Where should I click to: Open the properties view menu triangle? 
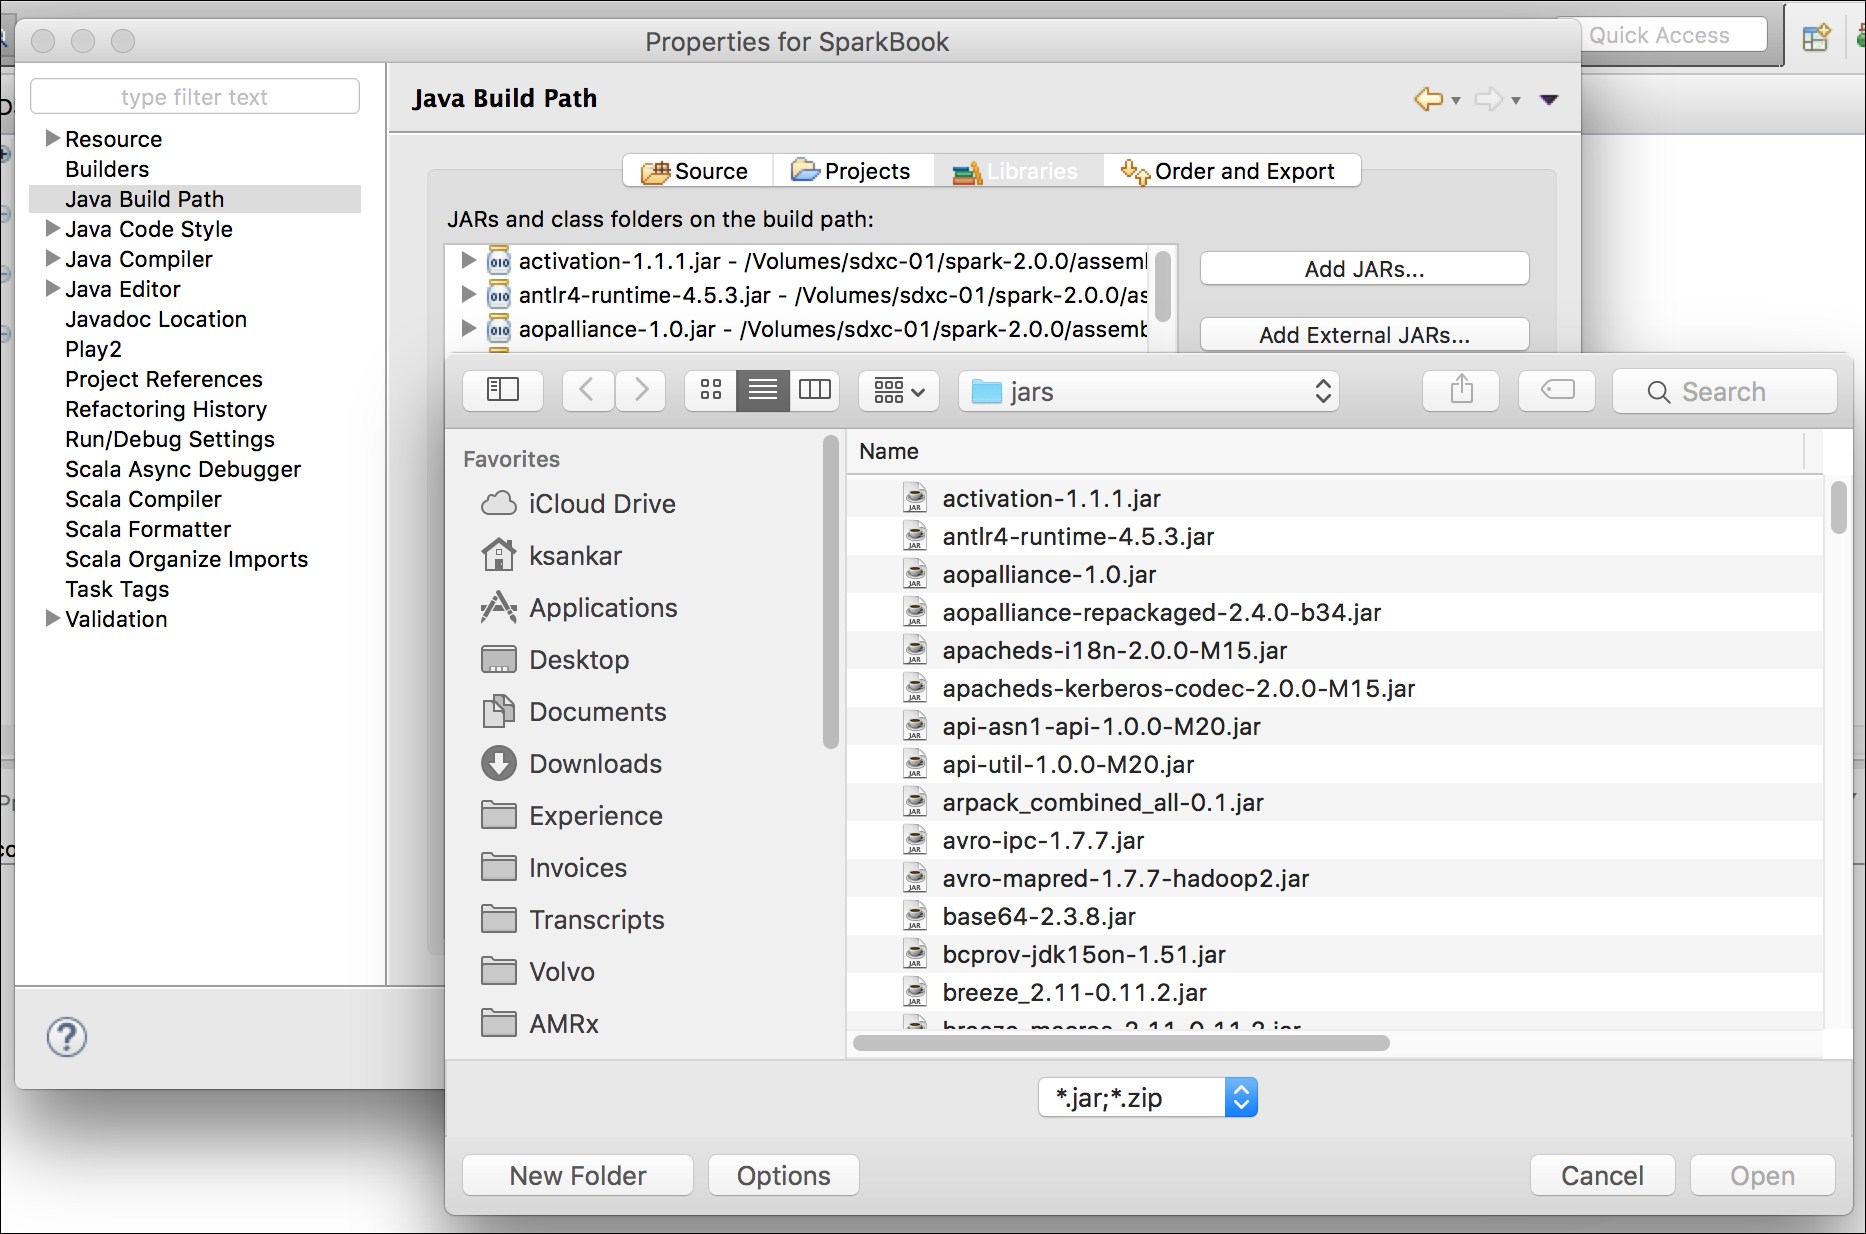pyautogui.click(x=1549, y=99)
